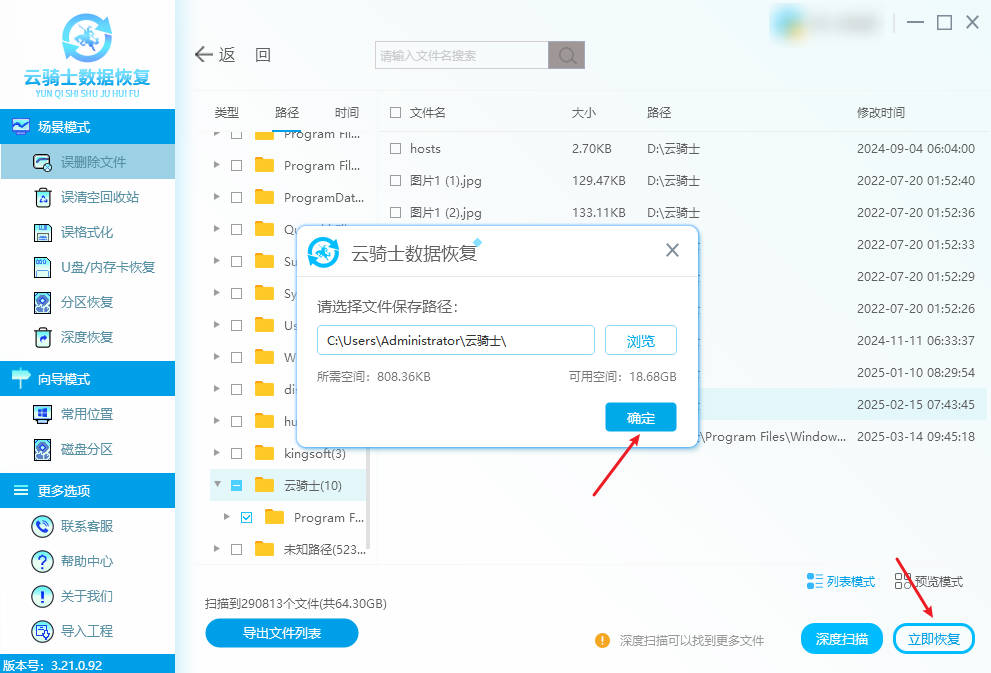Image resolution: width=991 pixels, height=673 pixels.
Task: Expand the kingsoft(3) folder node
Action: click(217, 454)
